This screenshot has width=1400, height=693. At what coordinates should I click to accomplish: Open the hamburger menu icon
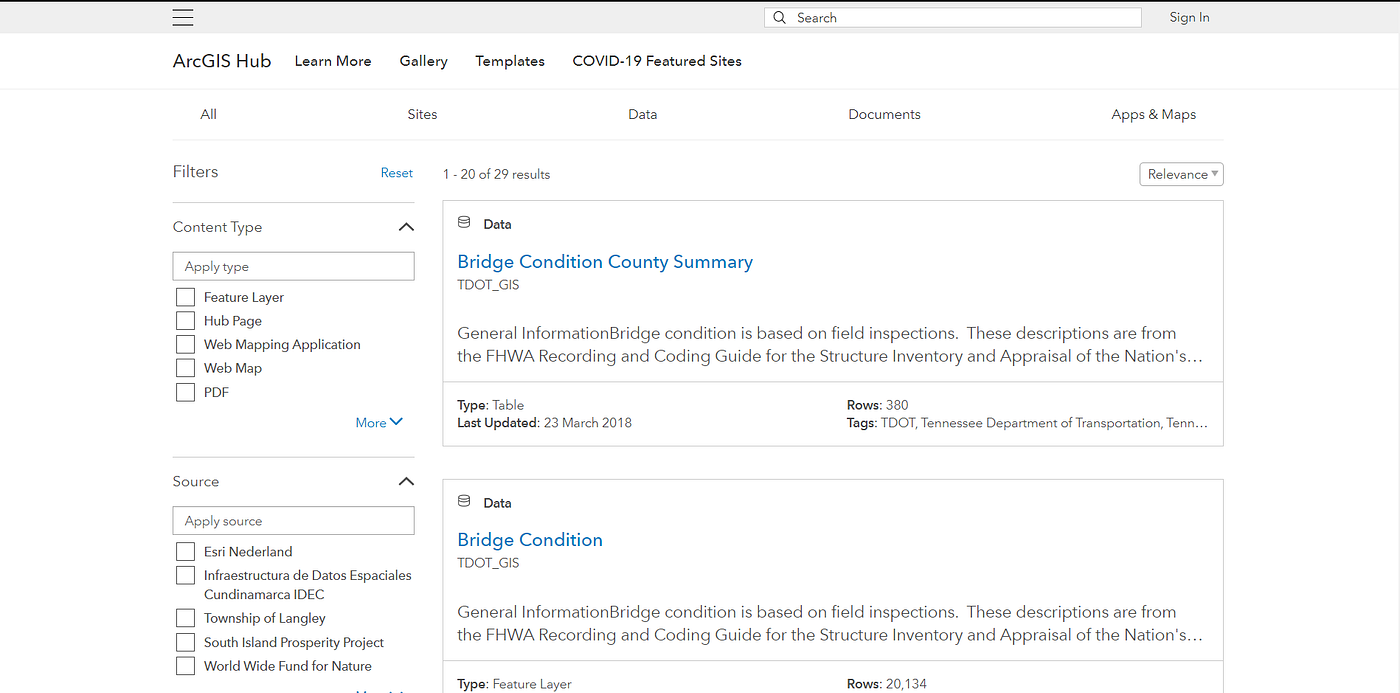click(183, 17)
